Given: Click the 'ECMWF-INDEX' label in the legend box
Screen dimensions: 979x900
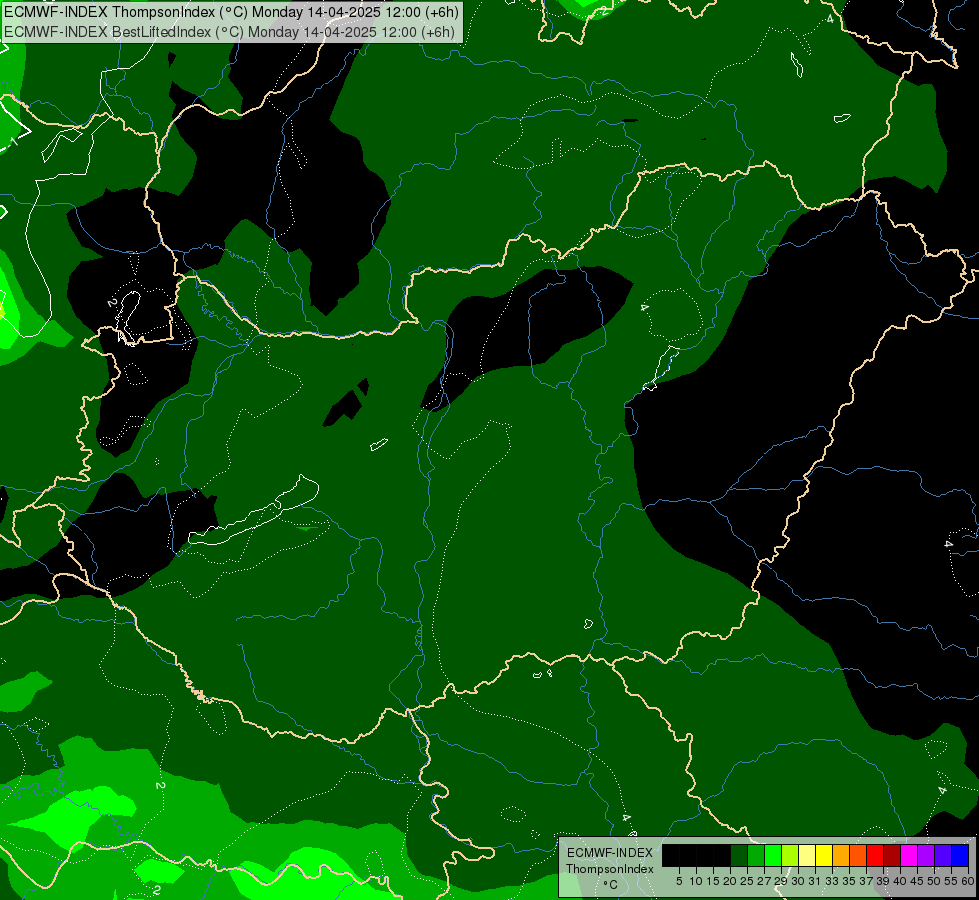Looking at the screenshot, I should pyautogui.click(x=610, y=853).
